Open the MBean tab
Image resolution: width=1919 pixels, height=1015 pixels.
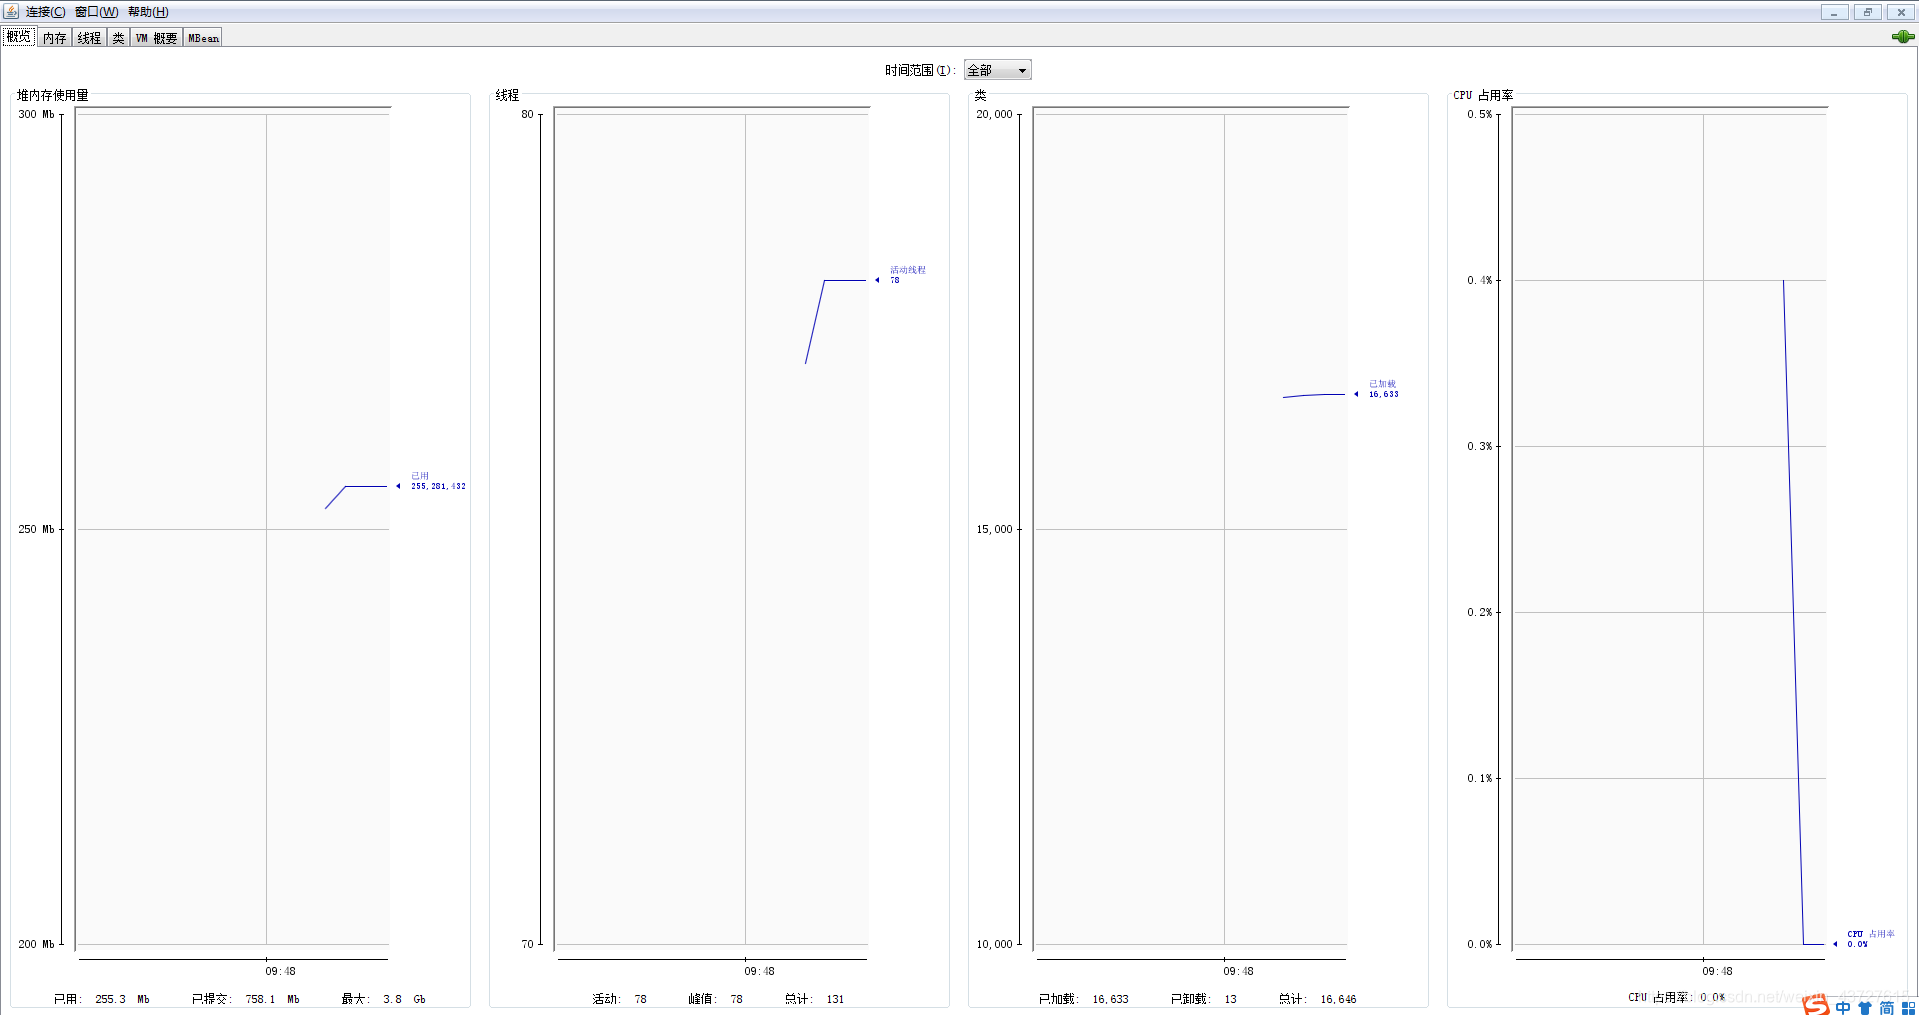[x=203, y=38]
